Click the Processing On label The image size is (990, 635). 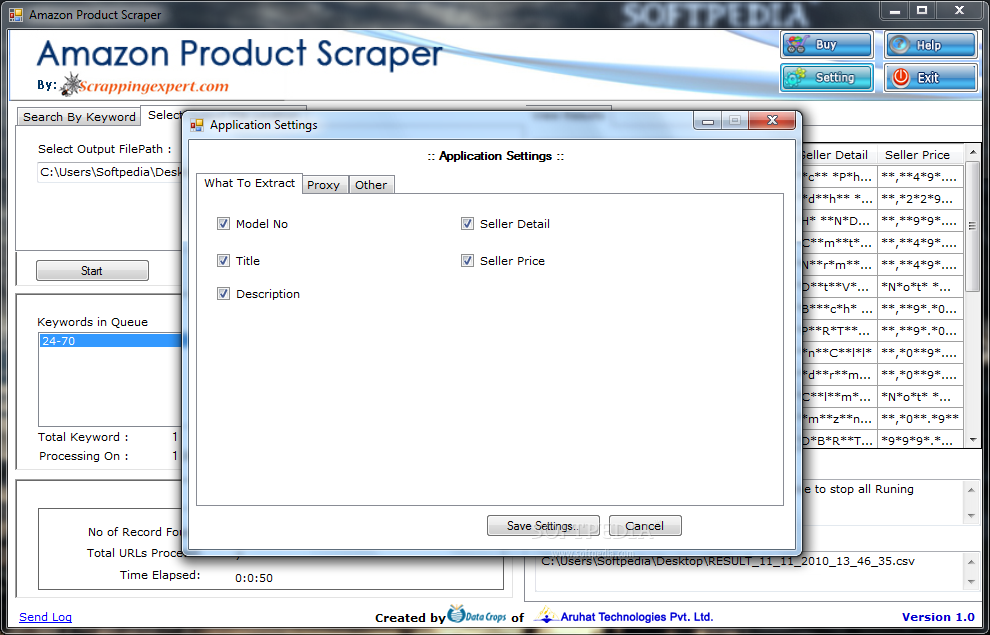pyautogui.click(x=83, y=456)
